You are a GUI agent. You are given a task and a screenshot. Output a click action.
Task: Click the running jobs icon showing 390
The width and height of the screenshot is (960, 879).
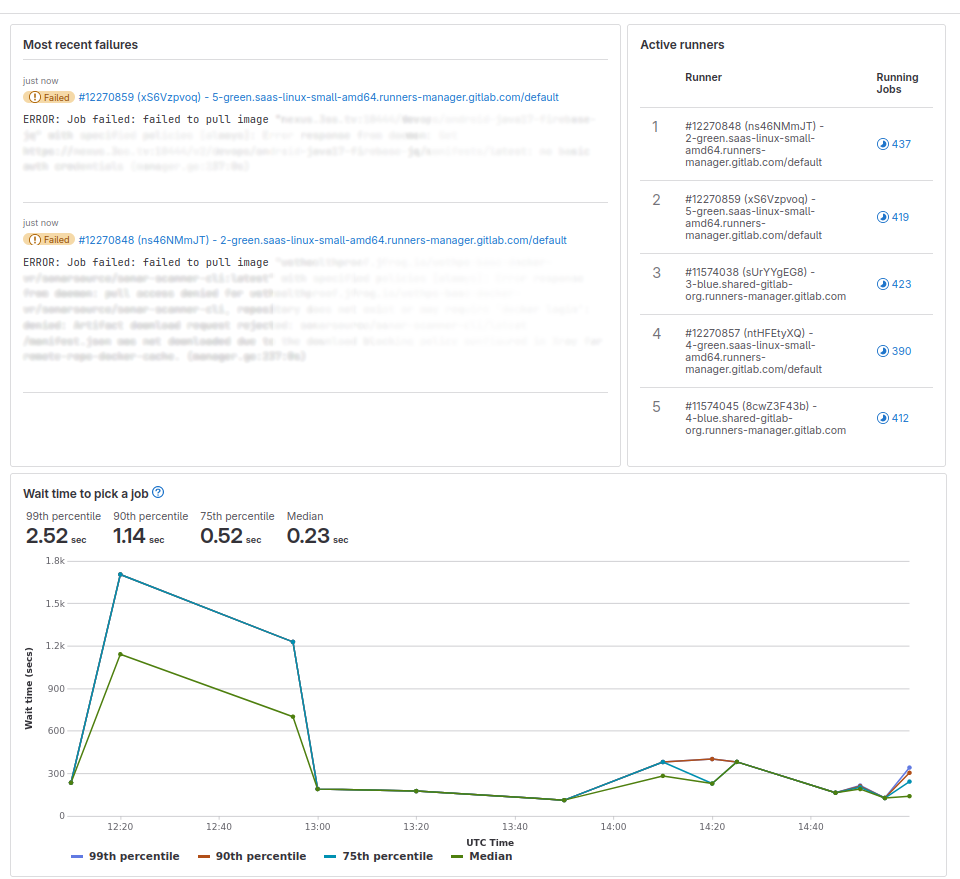882,351
